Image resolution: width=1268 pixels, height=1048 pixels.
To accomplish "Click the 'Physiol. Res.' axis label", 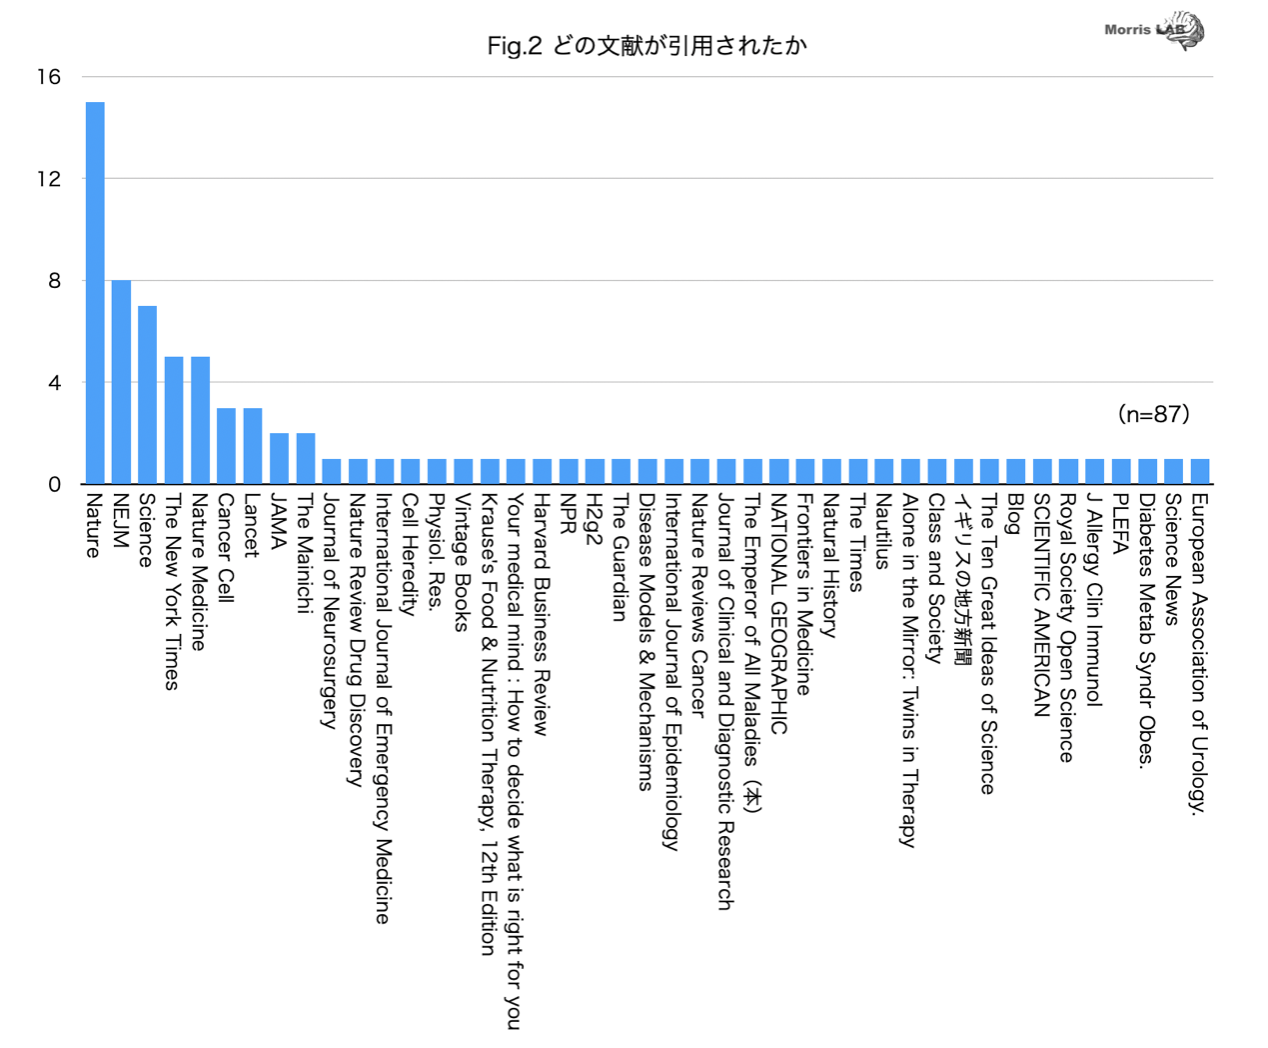I will (435, 550).
